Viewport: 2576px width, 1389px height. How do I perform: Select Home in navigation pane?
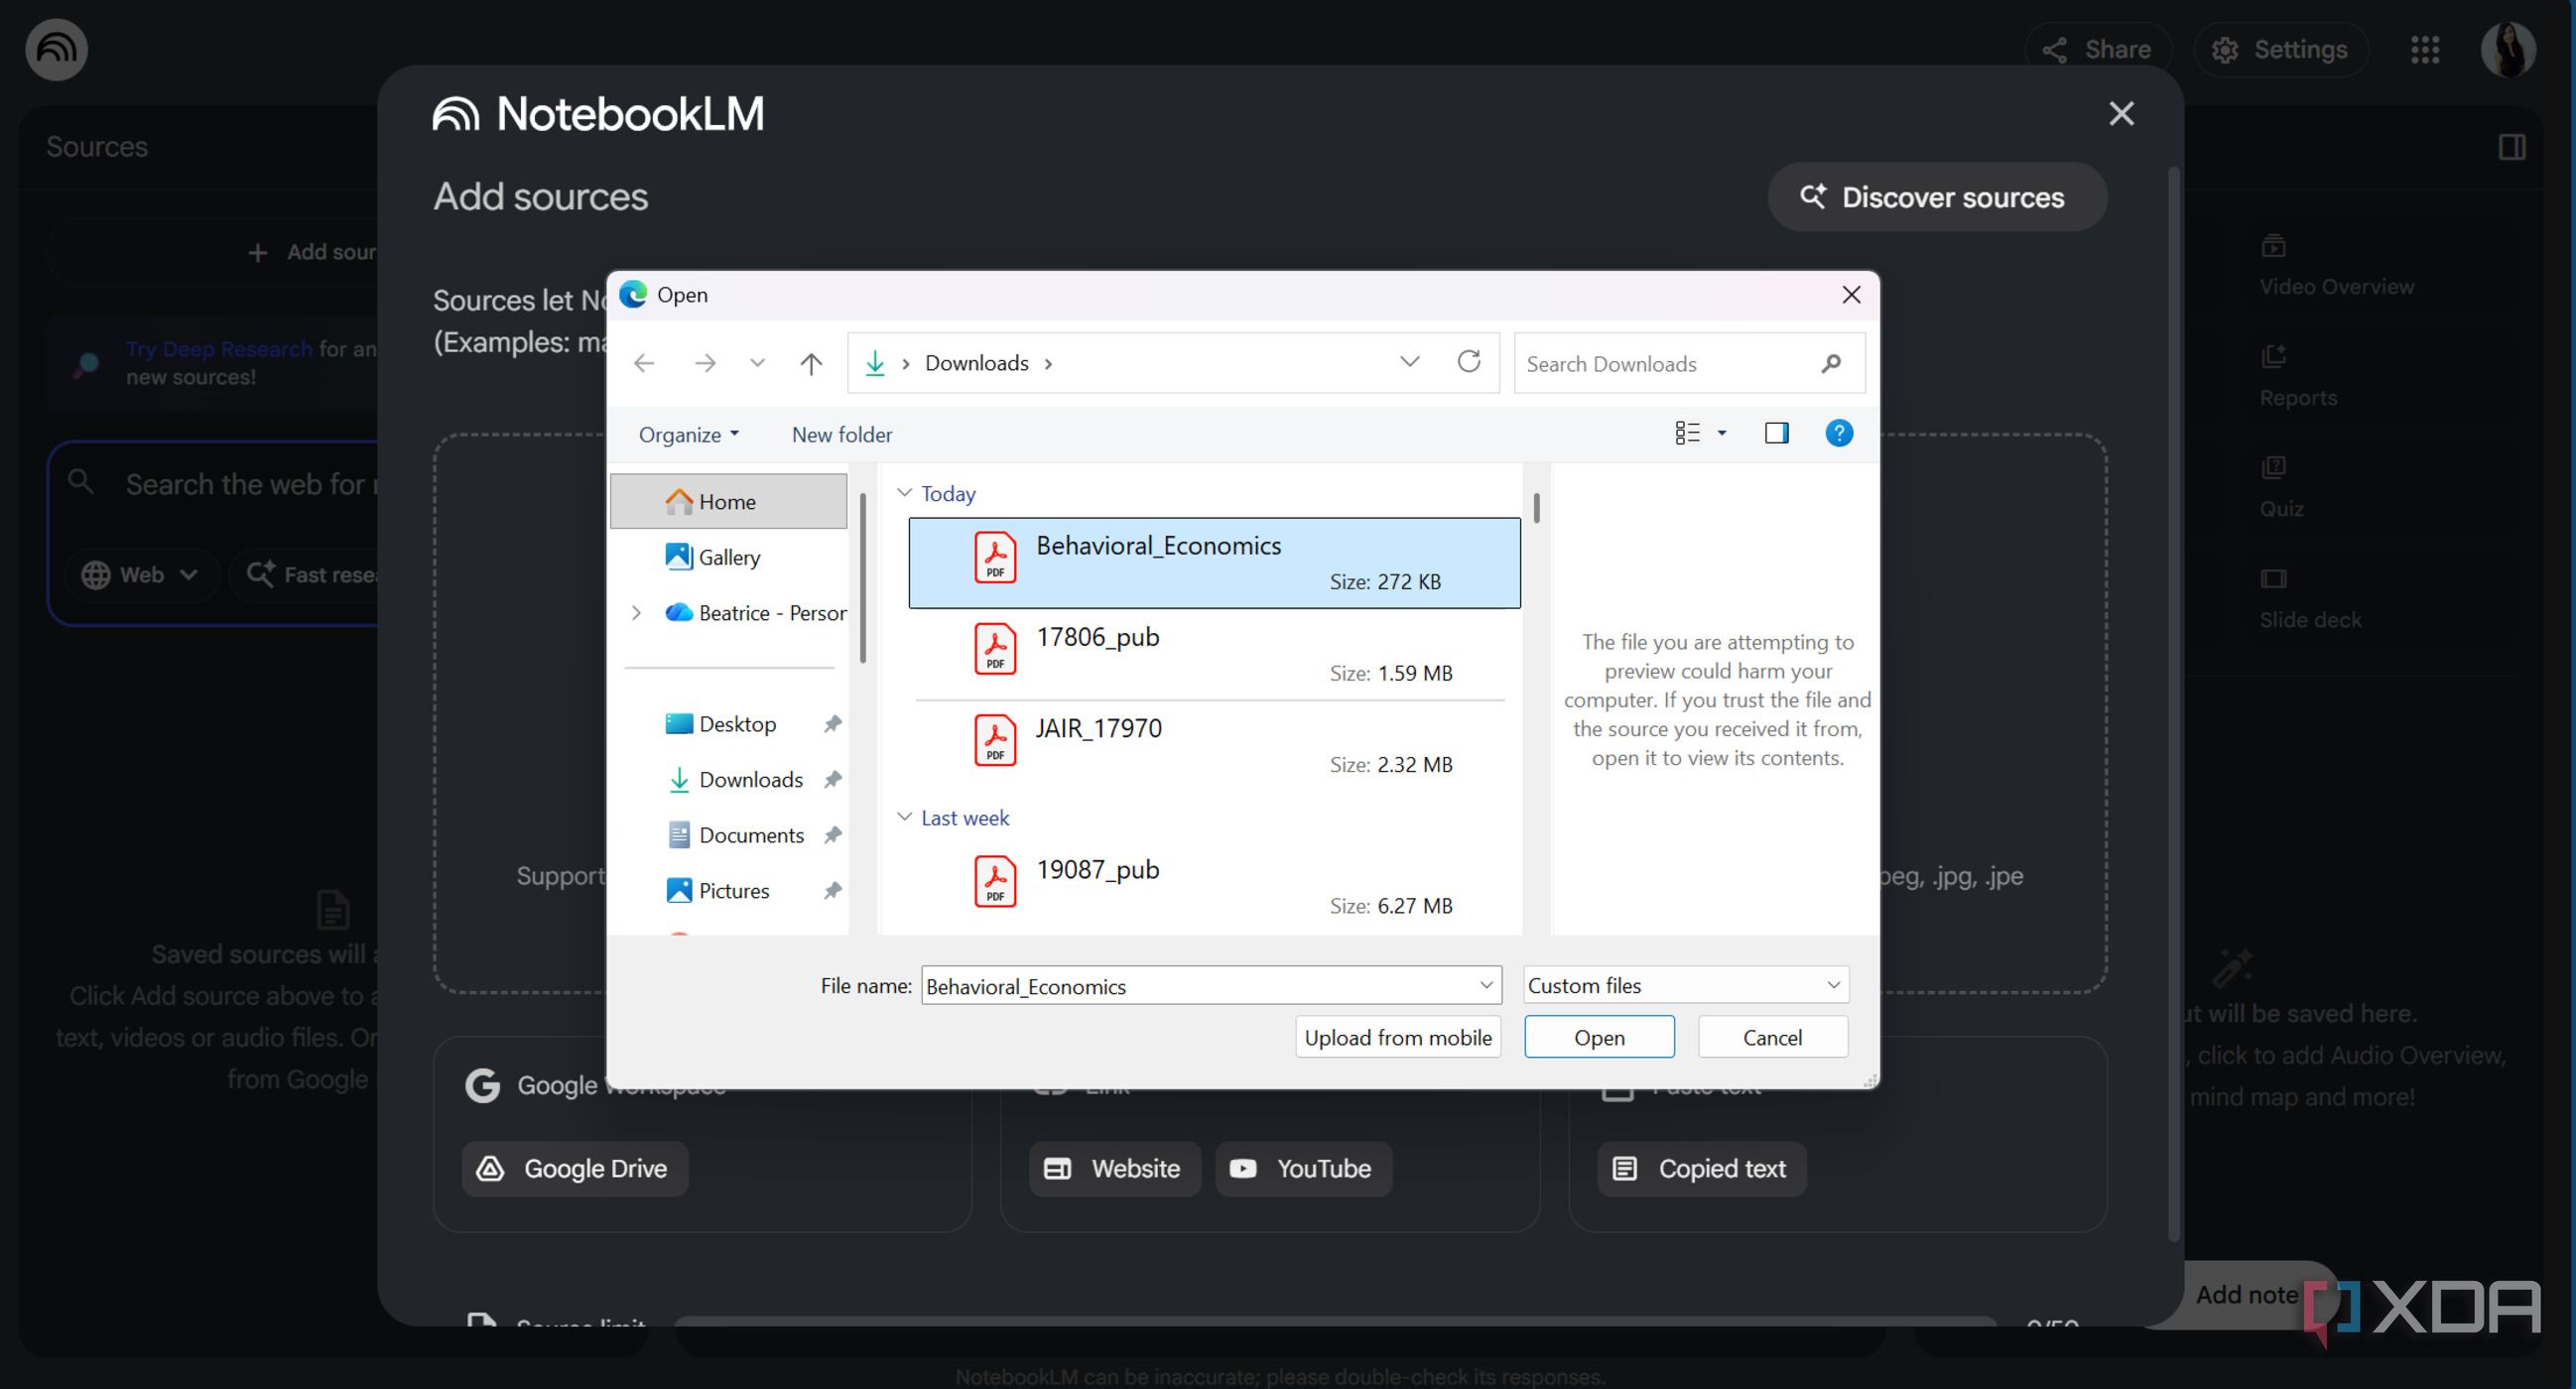point(728,501)
